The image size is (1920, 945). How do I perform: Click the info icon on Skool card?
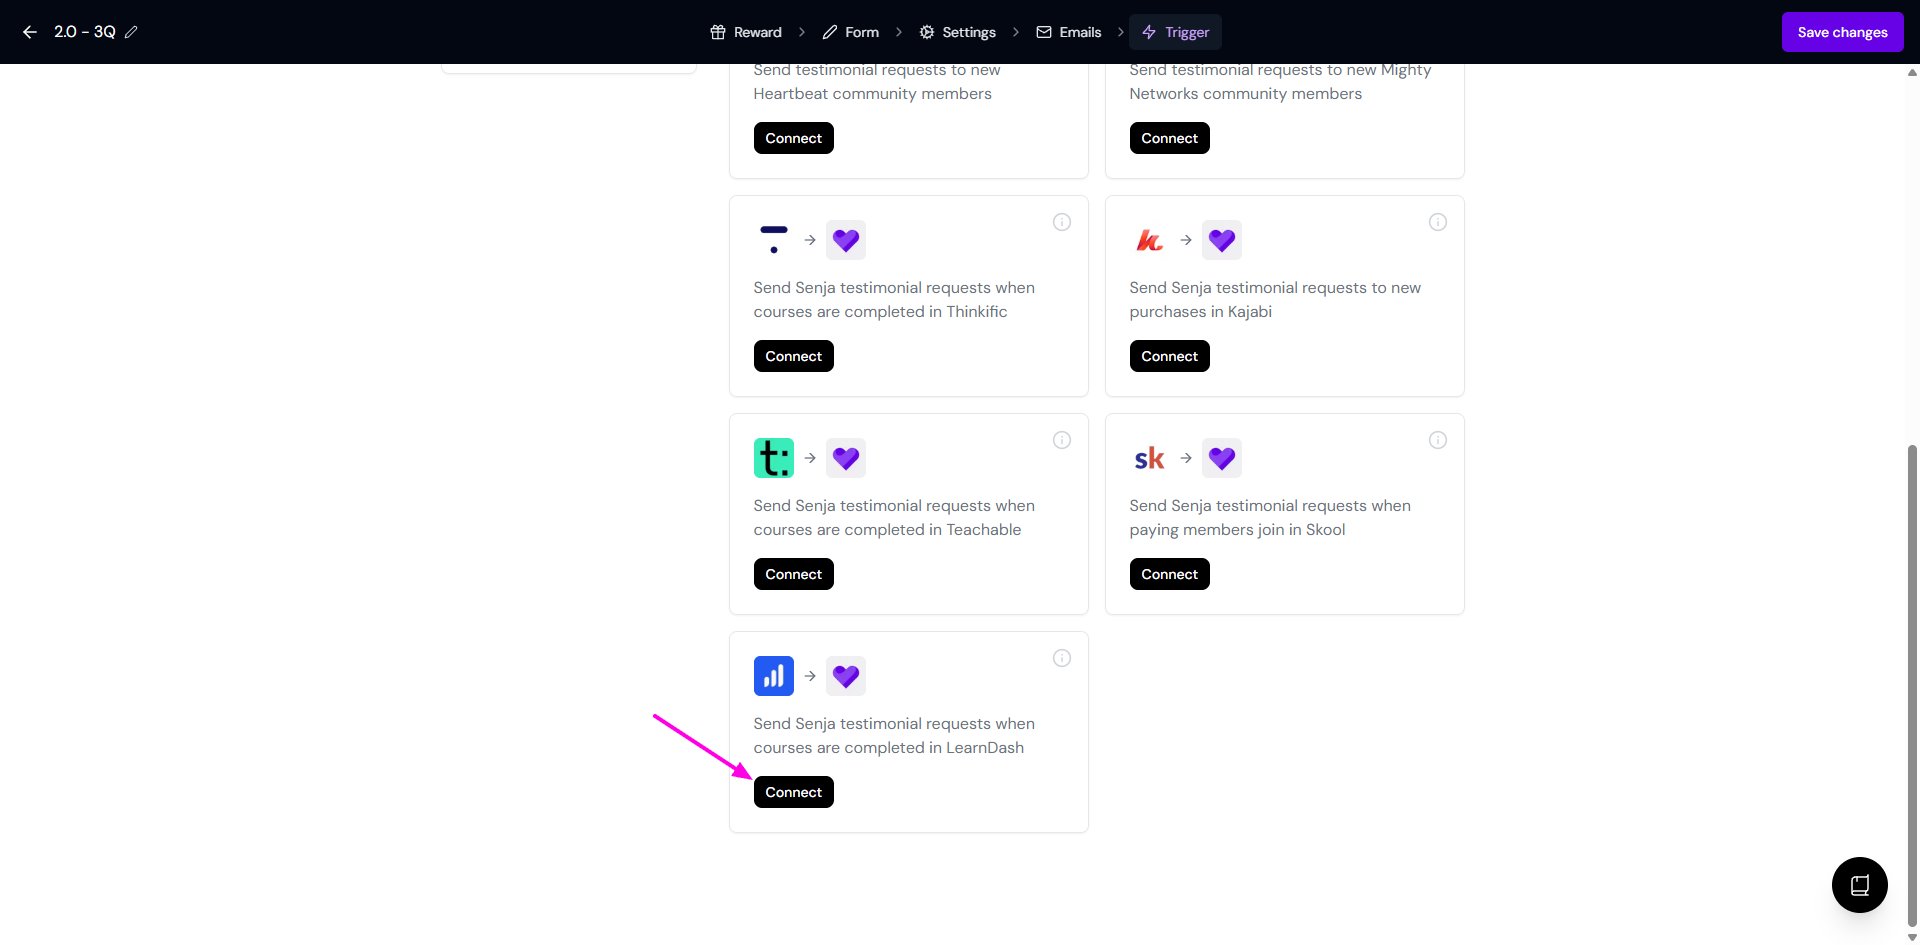coord(1438,440)
